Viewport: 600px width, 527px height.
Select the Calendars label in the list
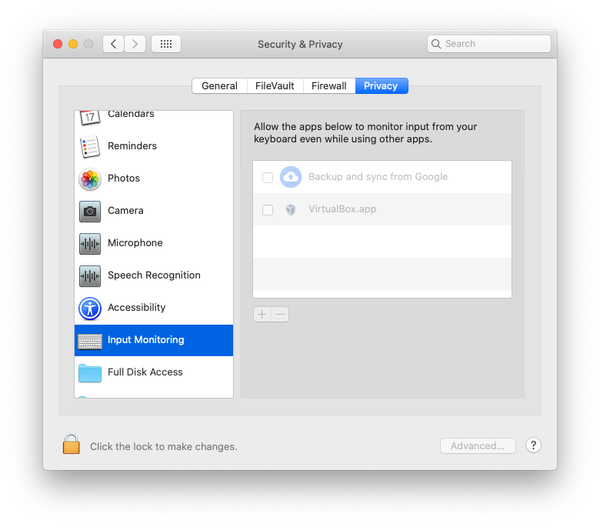pyautogui.click(x=131, y=114)
